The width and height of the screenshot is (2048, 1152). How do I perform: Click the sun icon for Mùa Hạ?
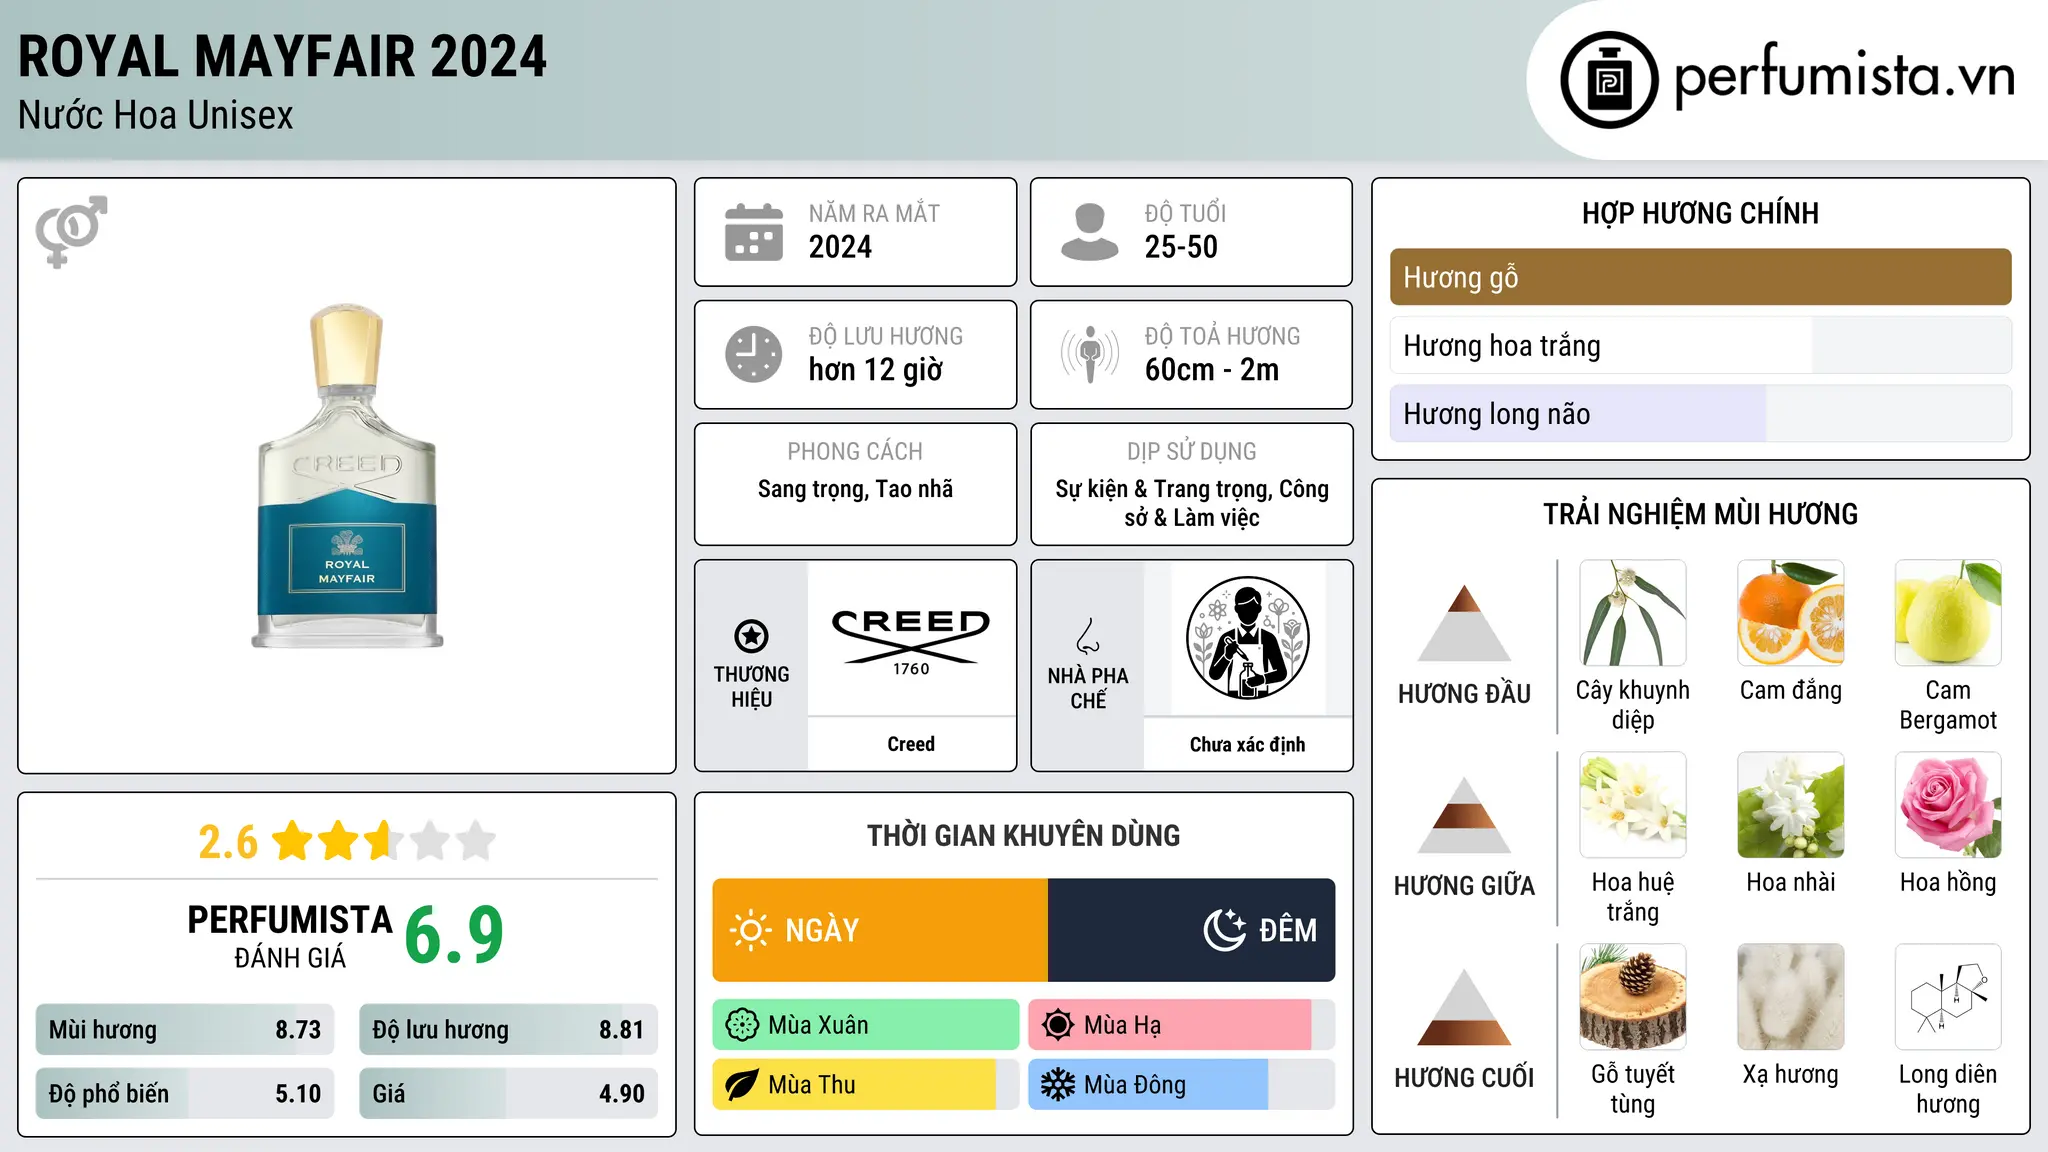pos(1058,1025)
